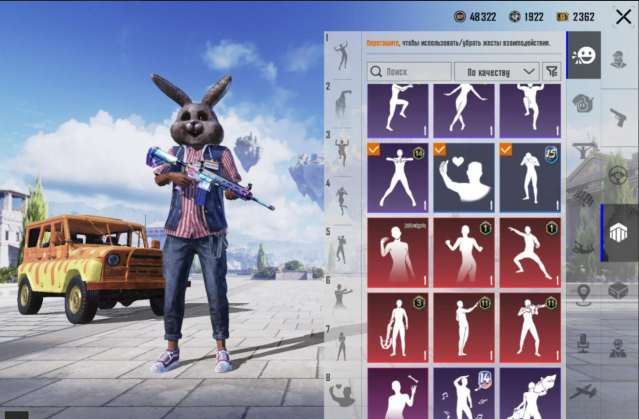Click the 2362 gold cash currency icon

[x=563, y=17]
